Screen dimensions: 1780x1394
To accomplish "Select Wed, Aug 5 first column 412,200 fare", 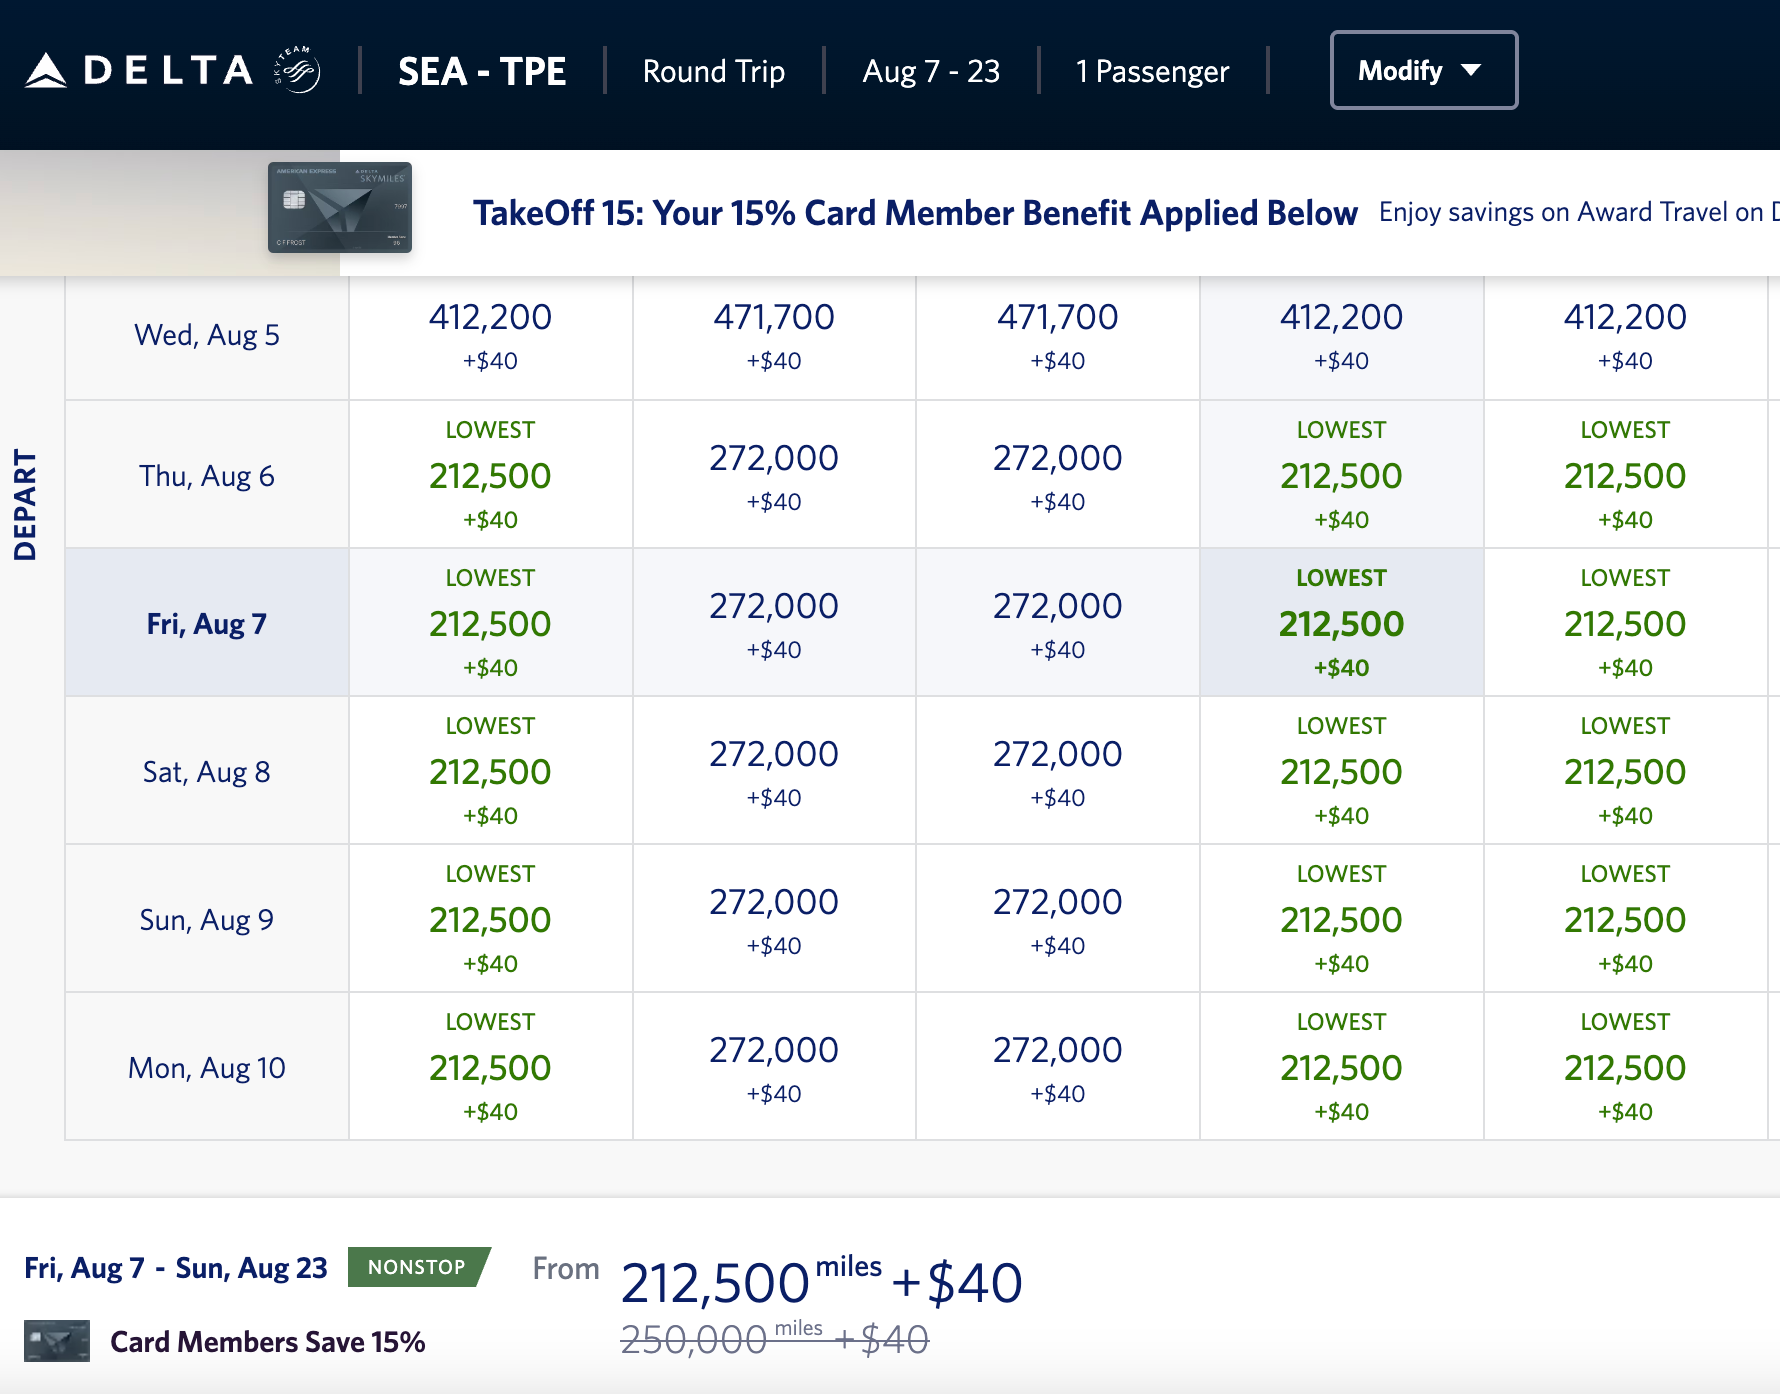I will 490,337.
